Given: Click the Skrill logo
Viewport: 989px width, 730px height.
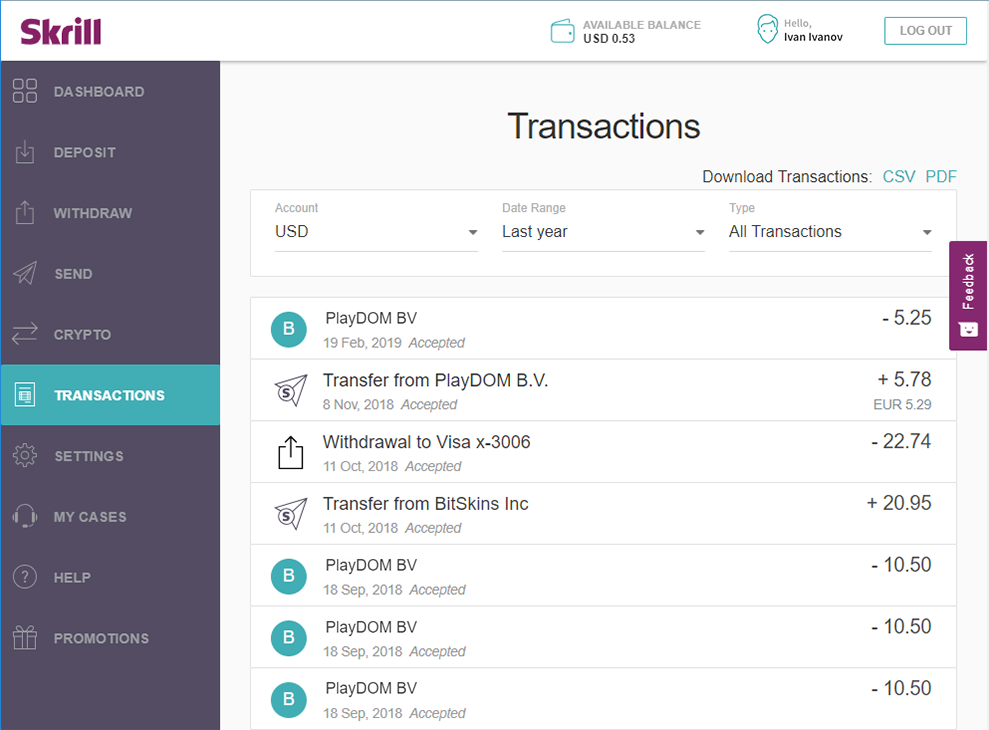Looking at the screenshot, I should point(61,31).
